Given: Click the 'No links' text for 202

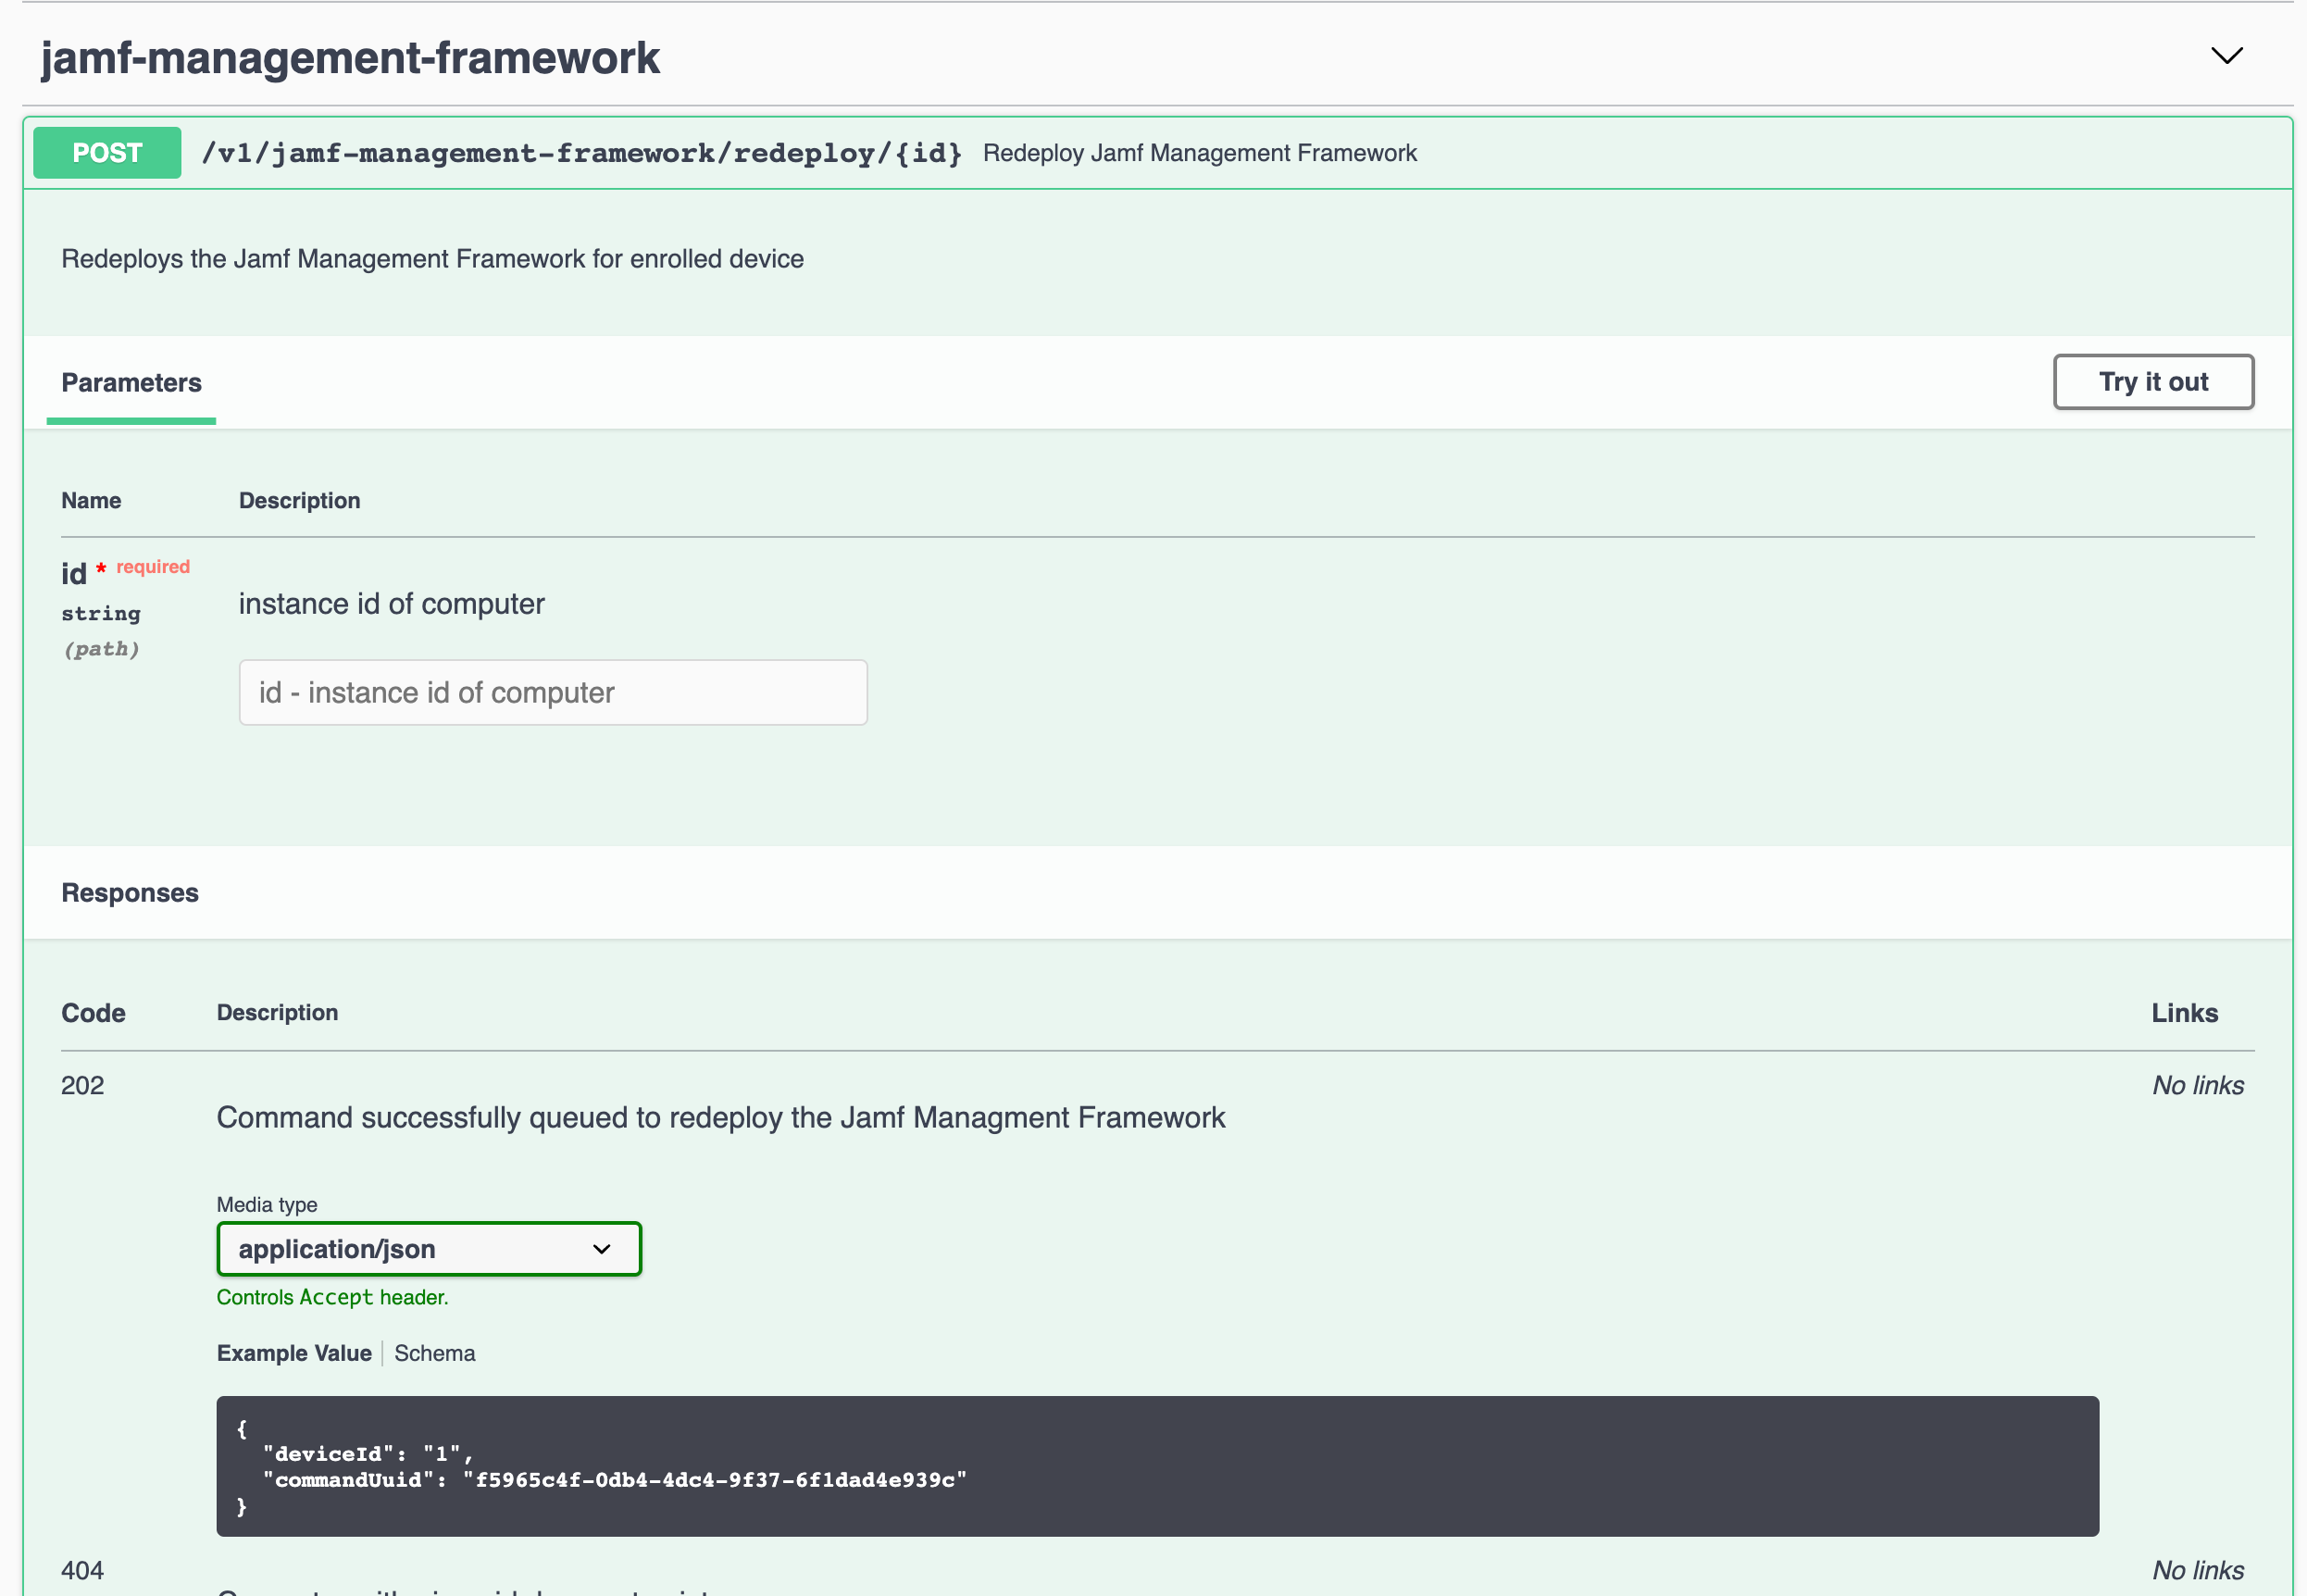Looking at the screenshot, I should (2198, 1086).
